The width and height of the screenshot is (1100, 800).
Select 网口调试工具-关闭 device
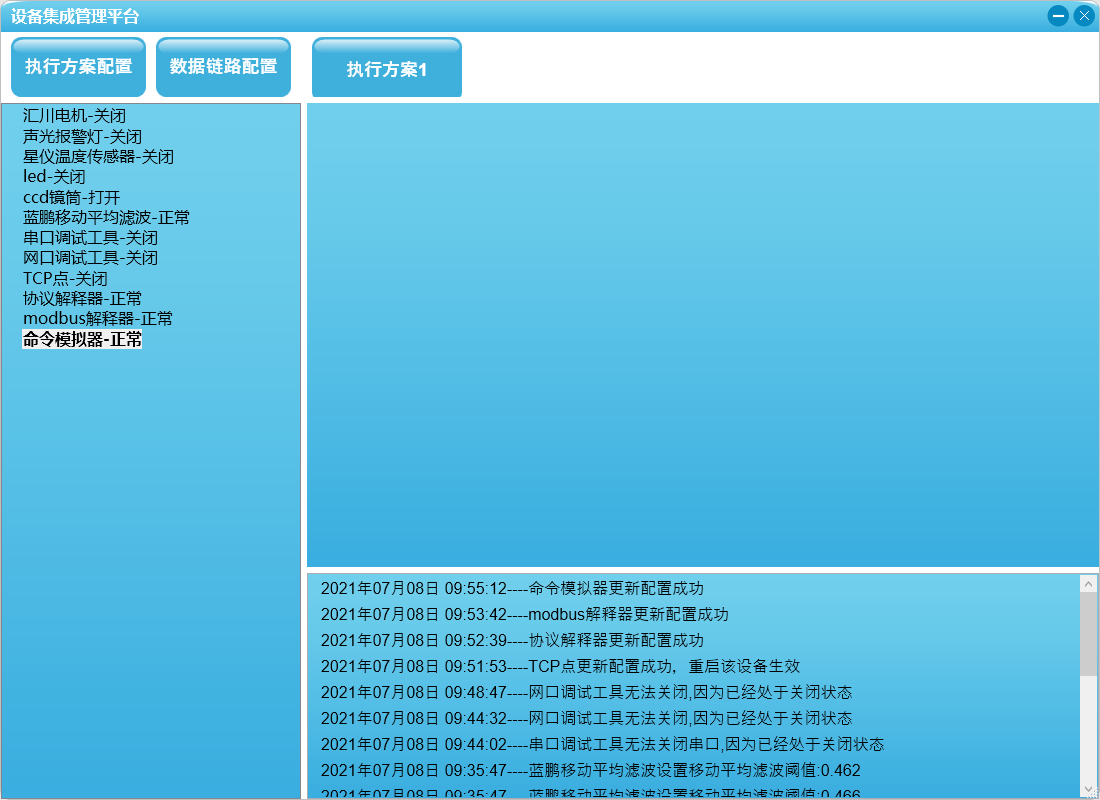pyautogui.click(x=90, y=258)
